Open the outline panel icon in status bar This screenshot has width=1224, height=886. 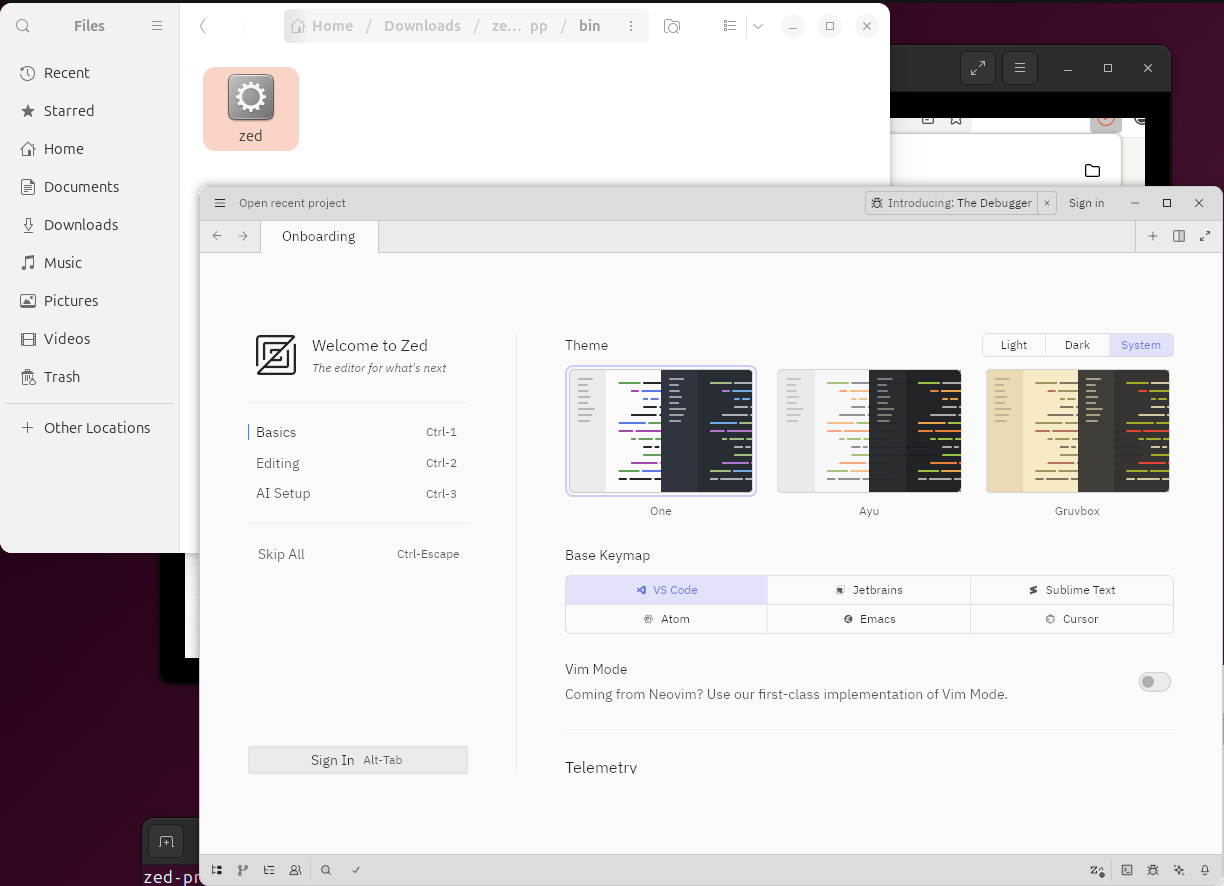coord(269,870)
